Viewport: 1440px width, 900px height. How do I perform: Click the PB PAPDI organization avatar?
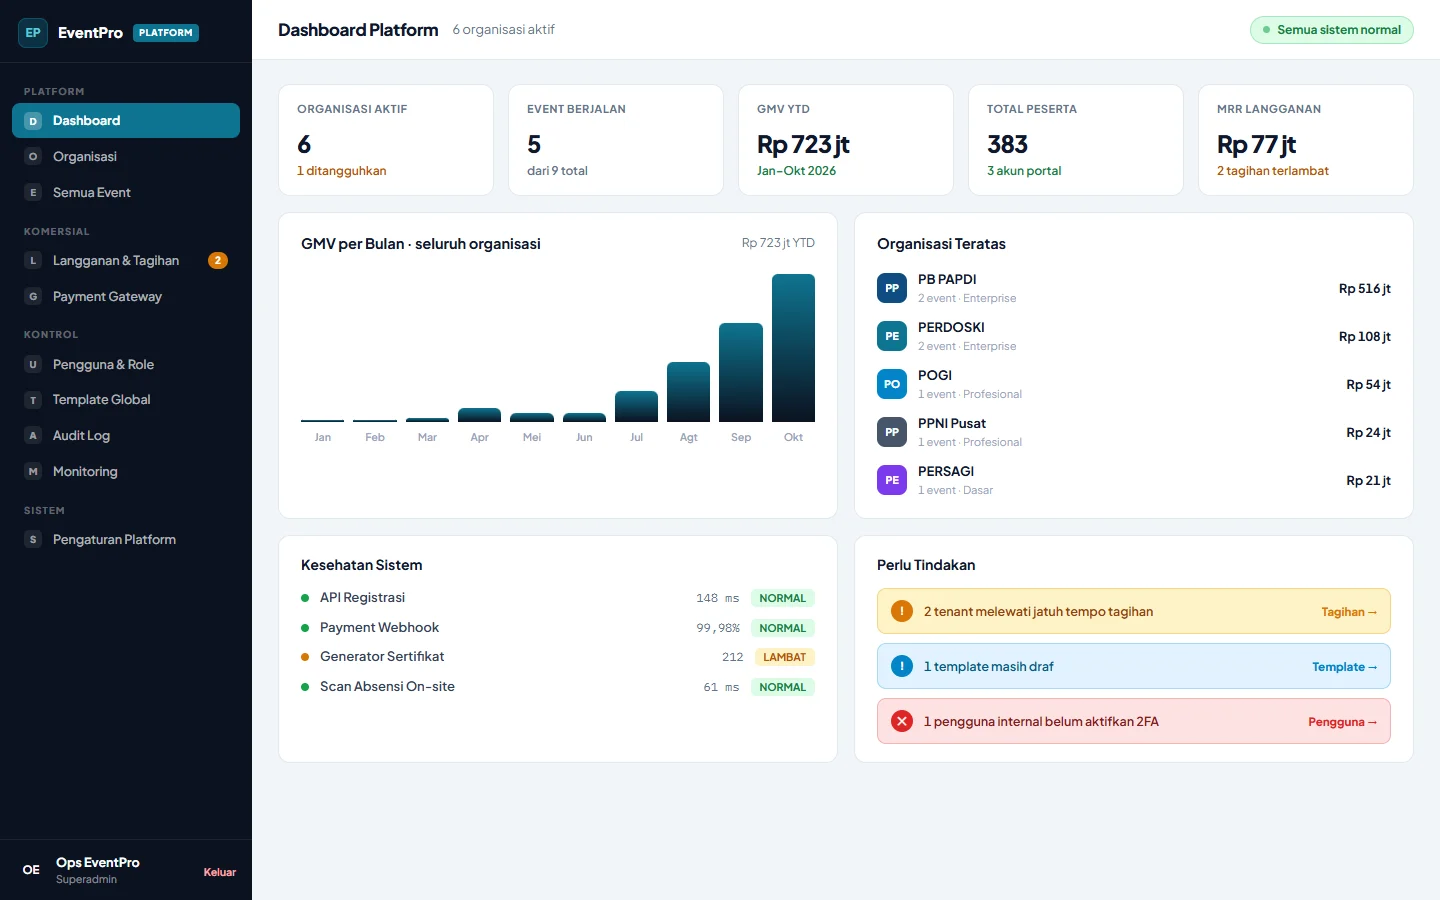coord(892,288)
